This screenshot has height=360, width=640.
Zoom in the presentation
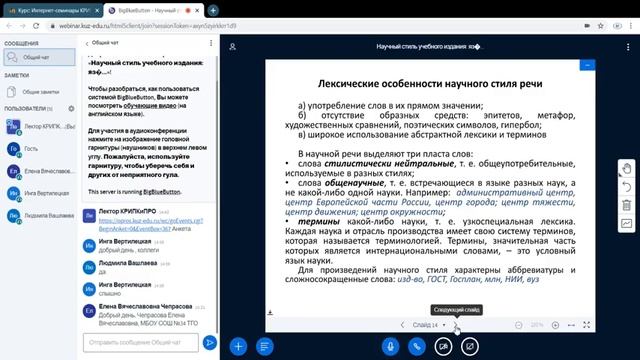pyautogui.click(x=555, y=325)
